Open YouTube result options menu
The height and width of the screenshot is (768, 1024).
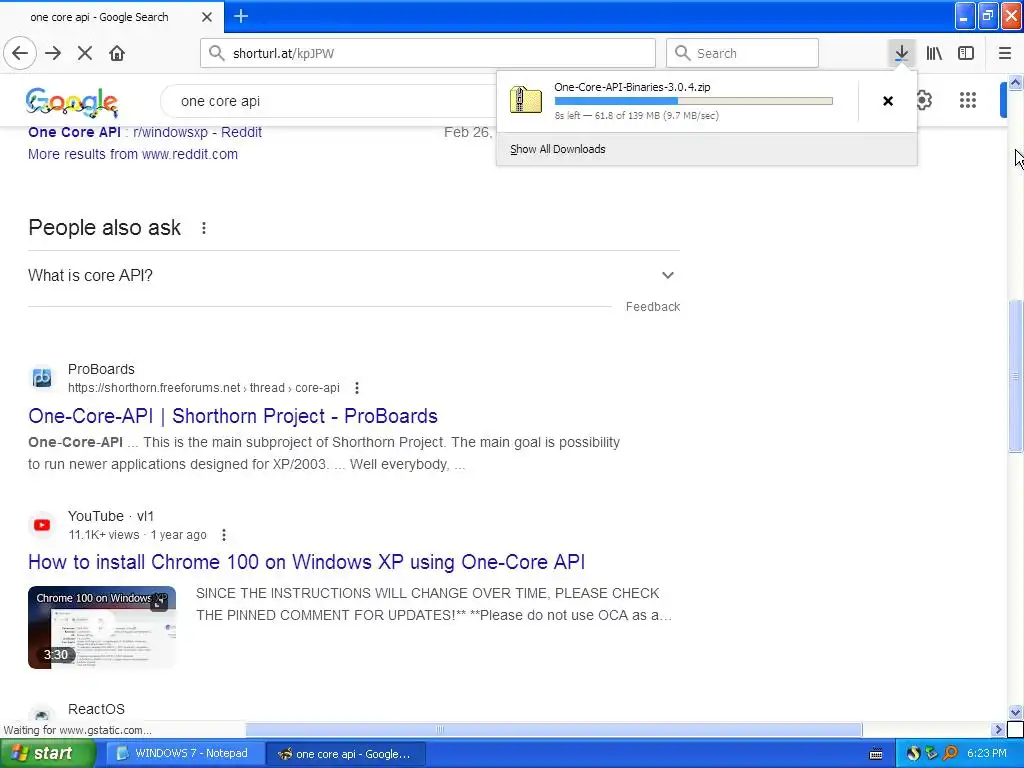click(x=223, y=535)
